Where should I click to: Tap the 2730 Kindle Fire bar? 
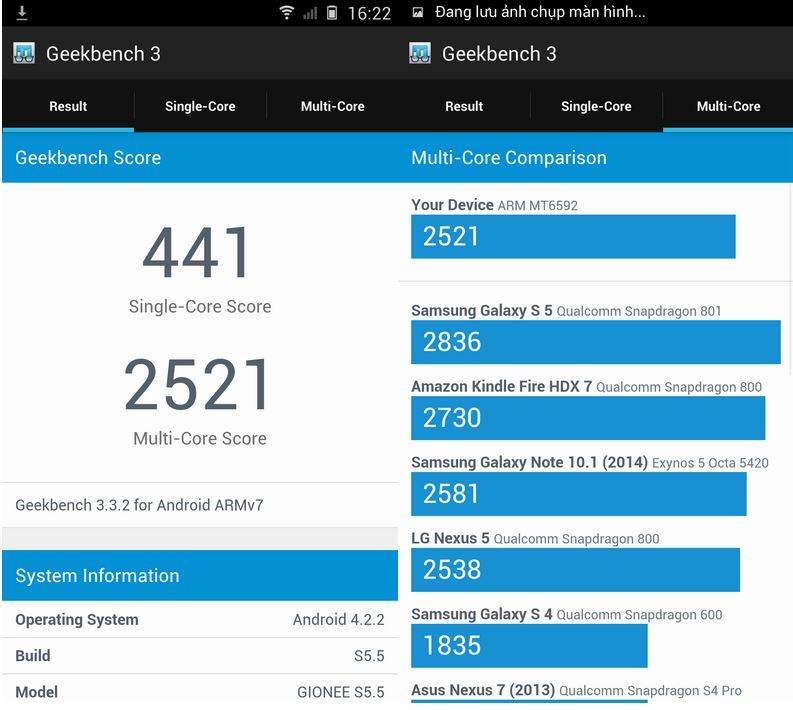pyautogui.click(x=588, y=418)
